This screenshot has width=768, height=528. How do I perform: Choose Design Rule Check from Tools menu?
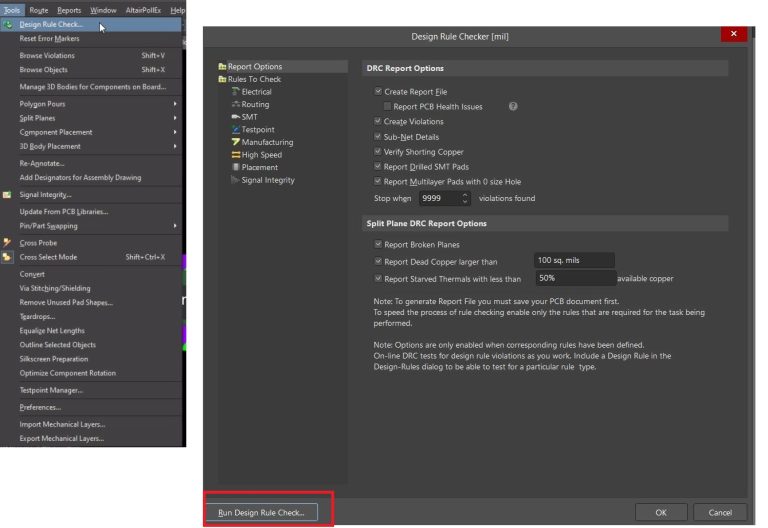51,24
